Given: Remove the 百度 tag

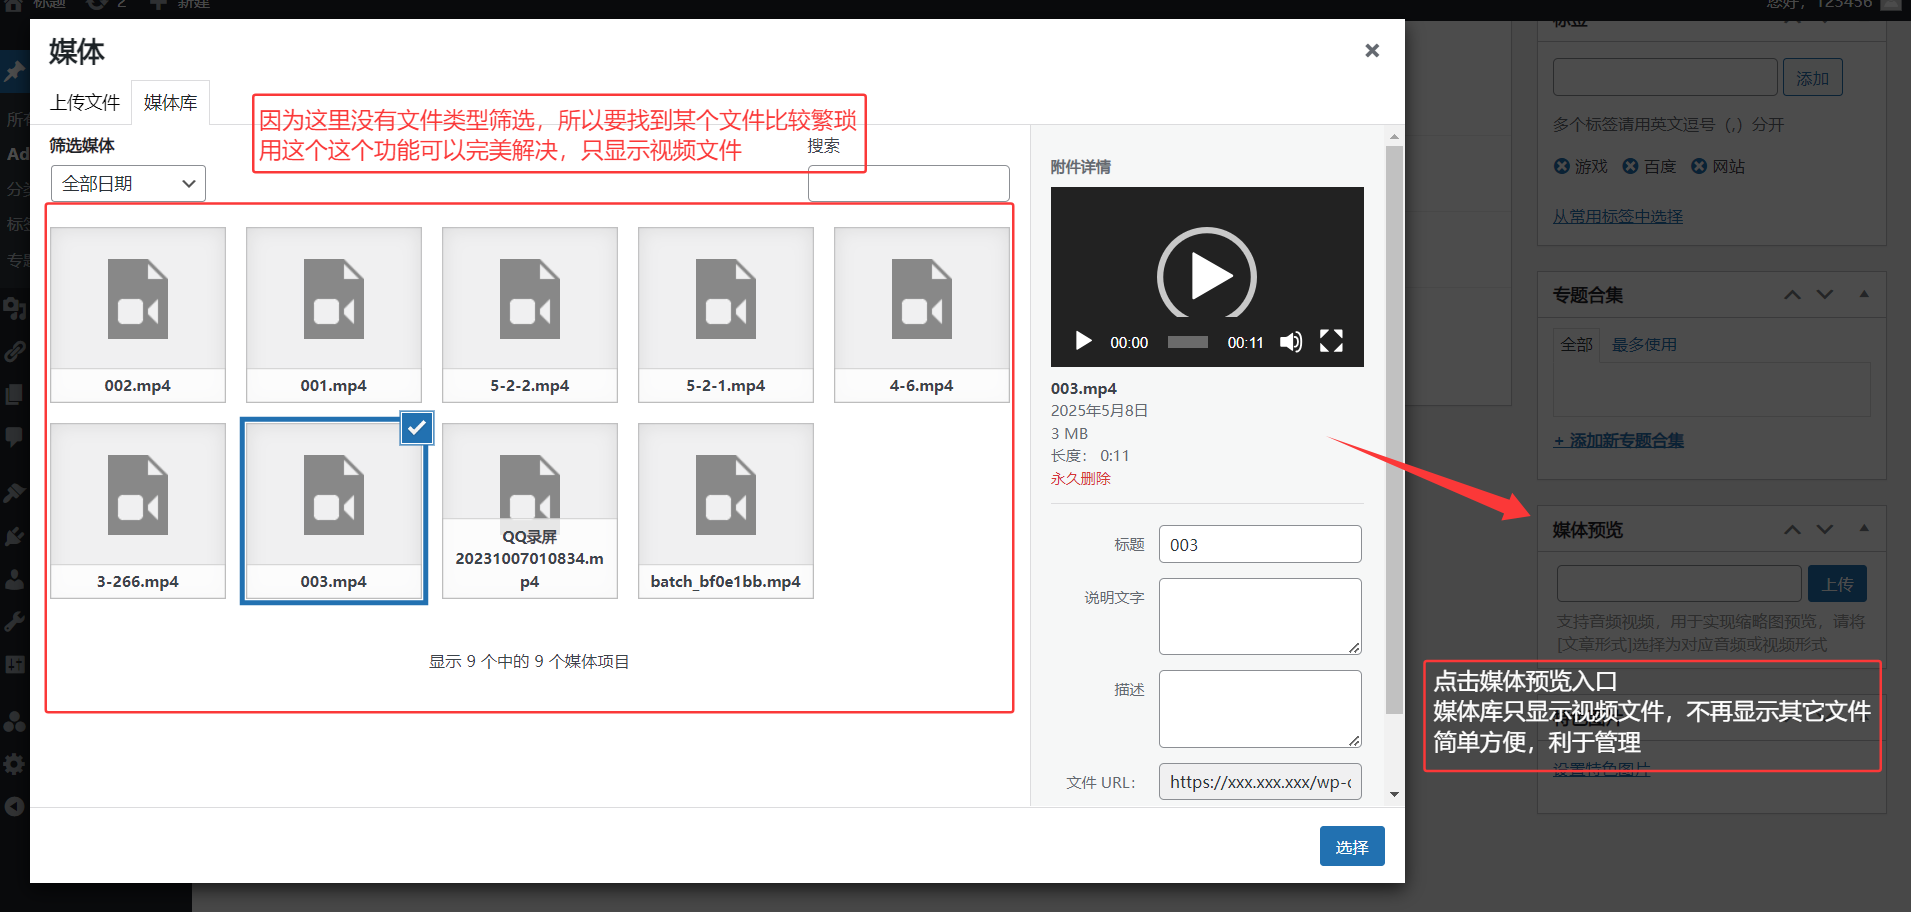Looking at the screenshot, I should click(x=1630, y=166).
